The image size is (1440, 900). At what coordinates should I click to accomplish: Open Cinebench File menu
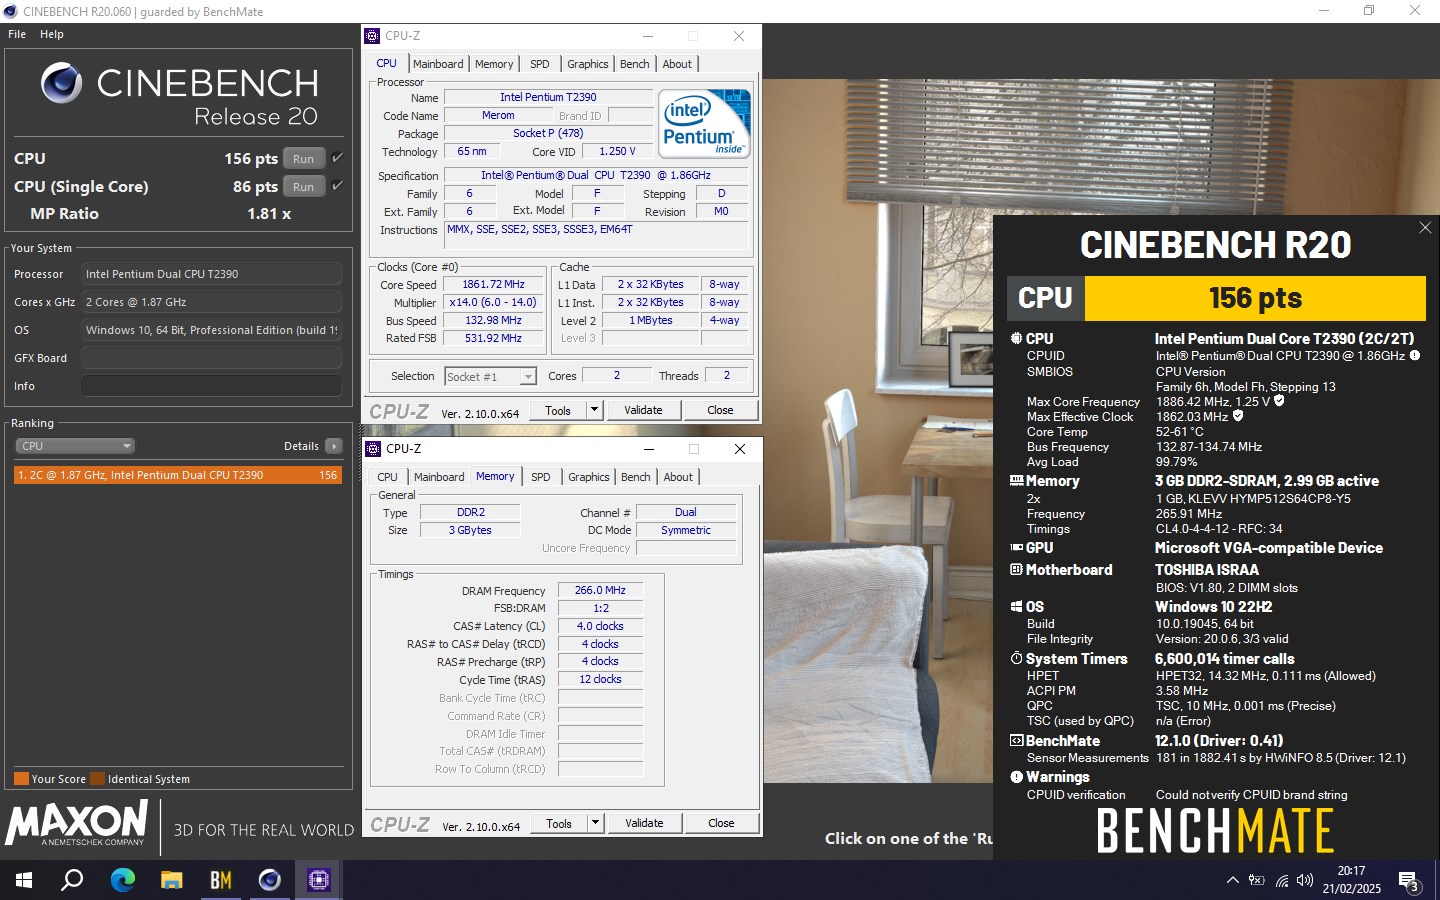point(17,34)
